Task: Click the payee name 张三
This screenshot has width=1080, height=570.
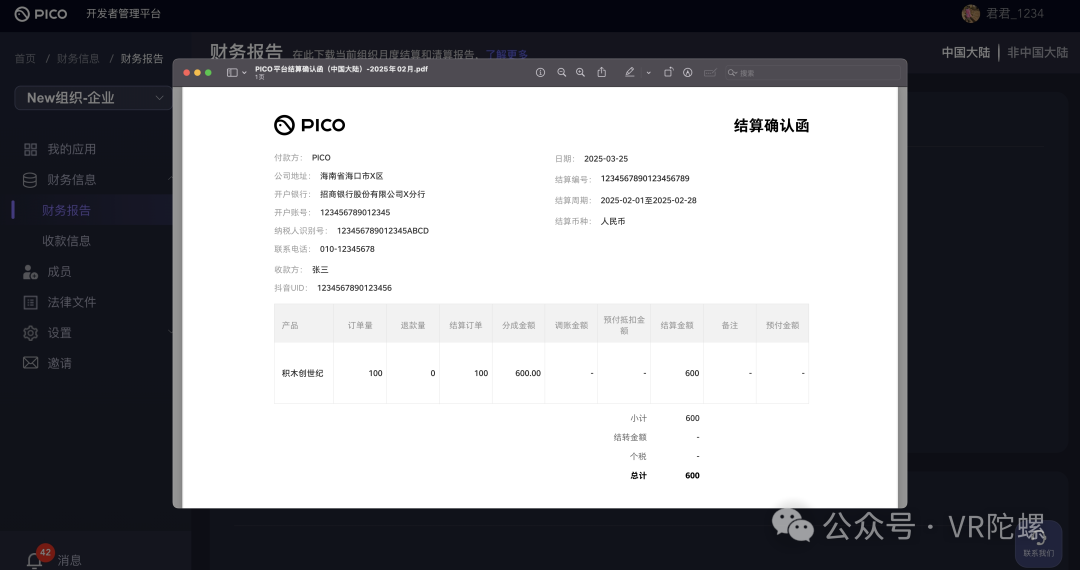Action: coord(320,270)
